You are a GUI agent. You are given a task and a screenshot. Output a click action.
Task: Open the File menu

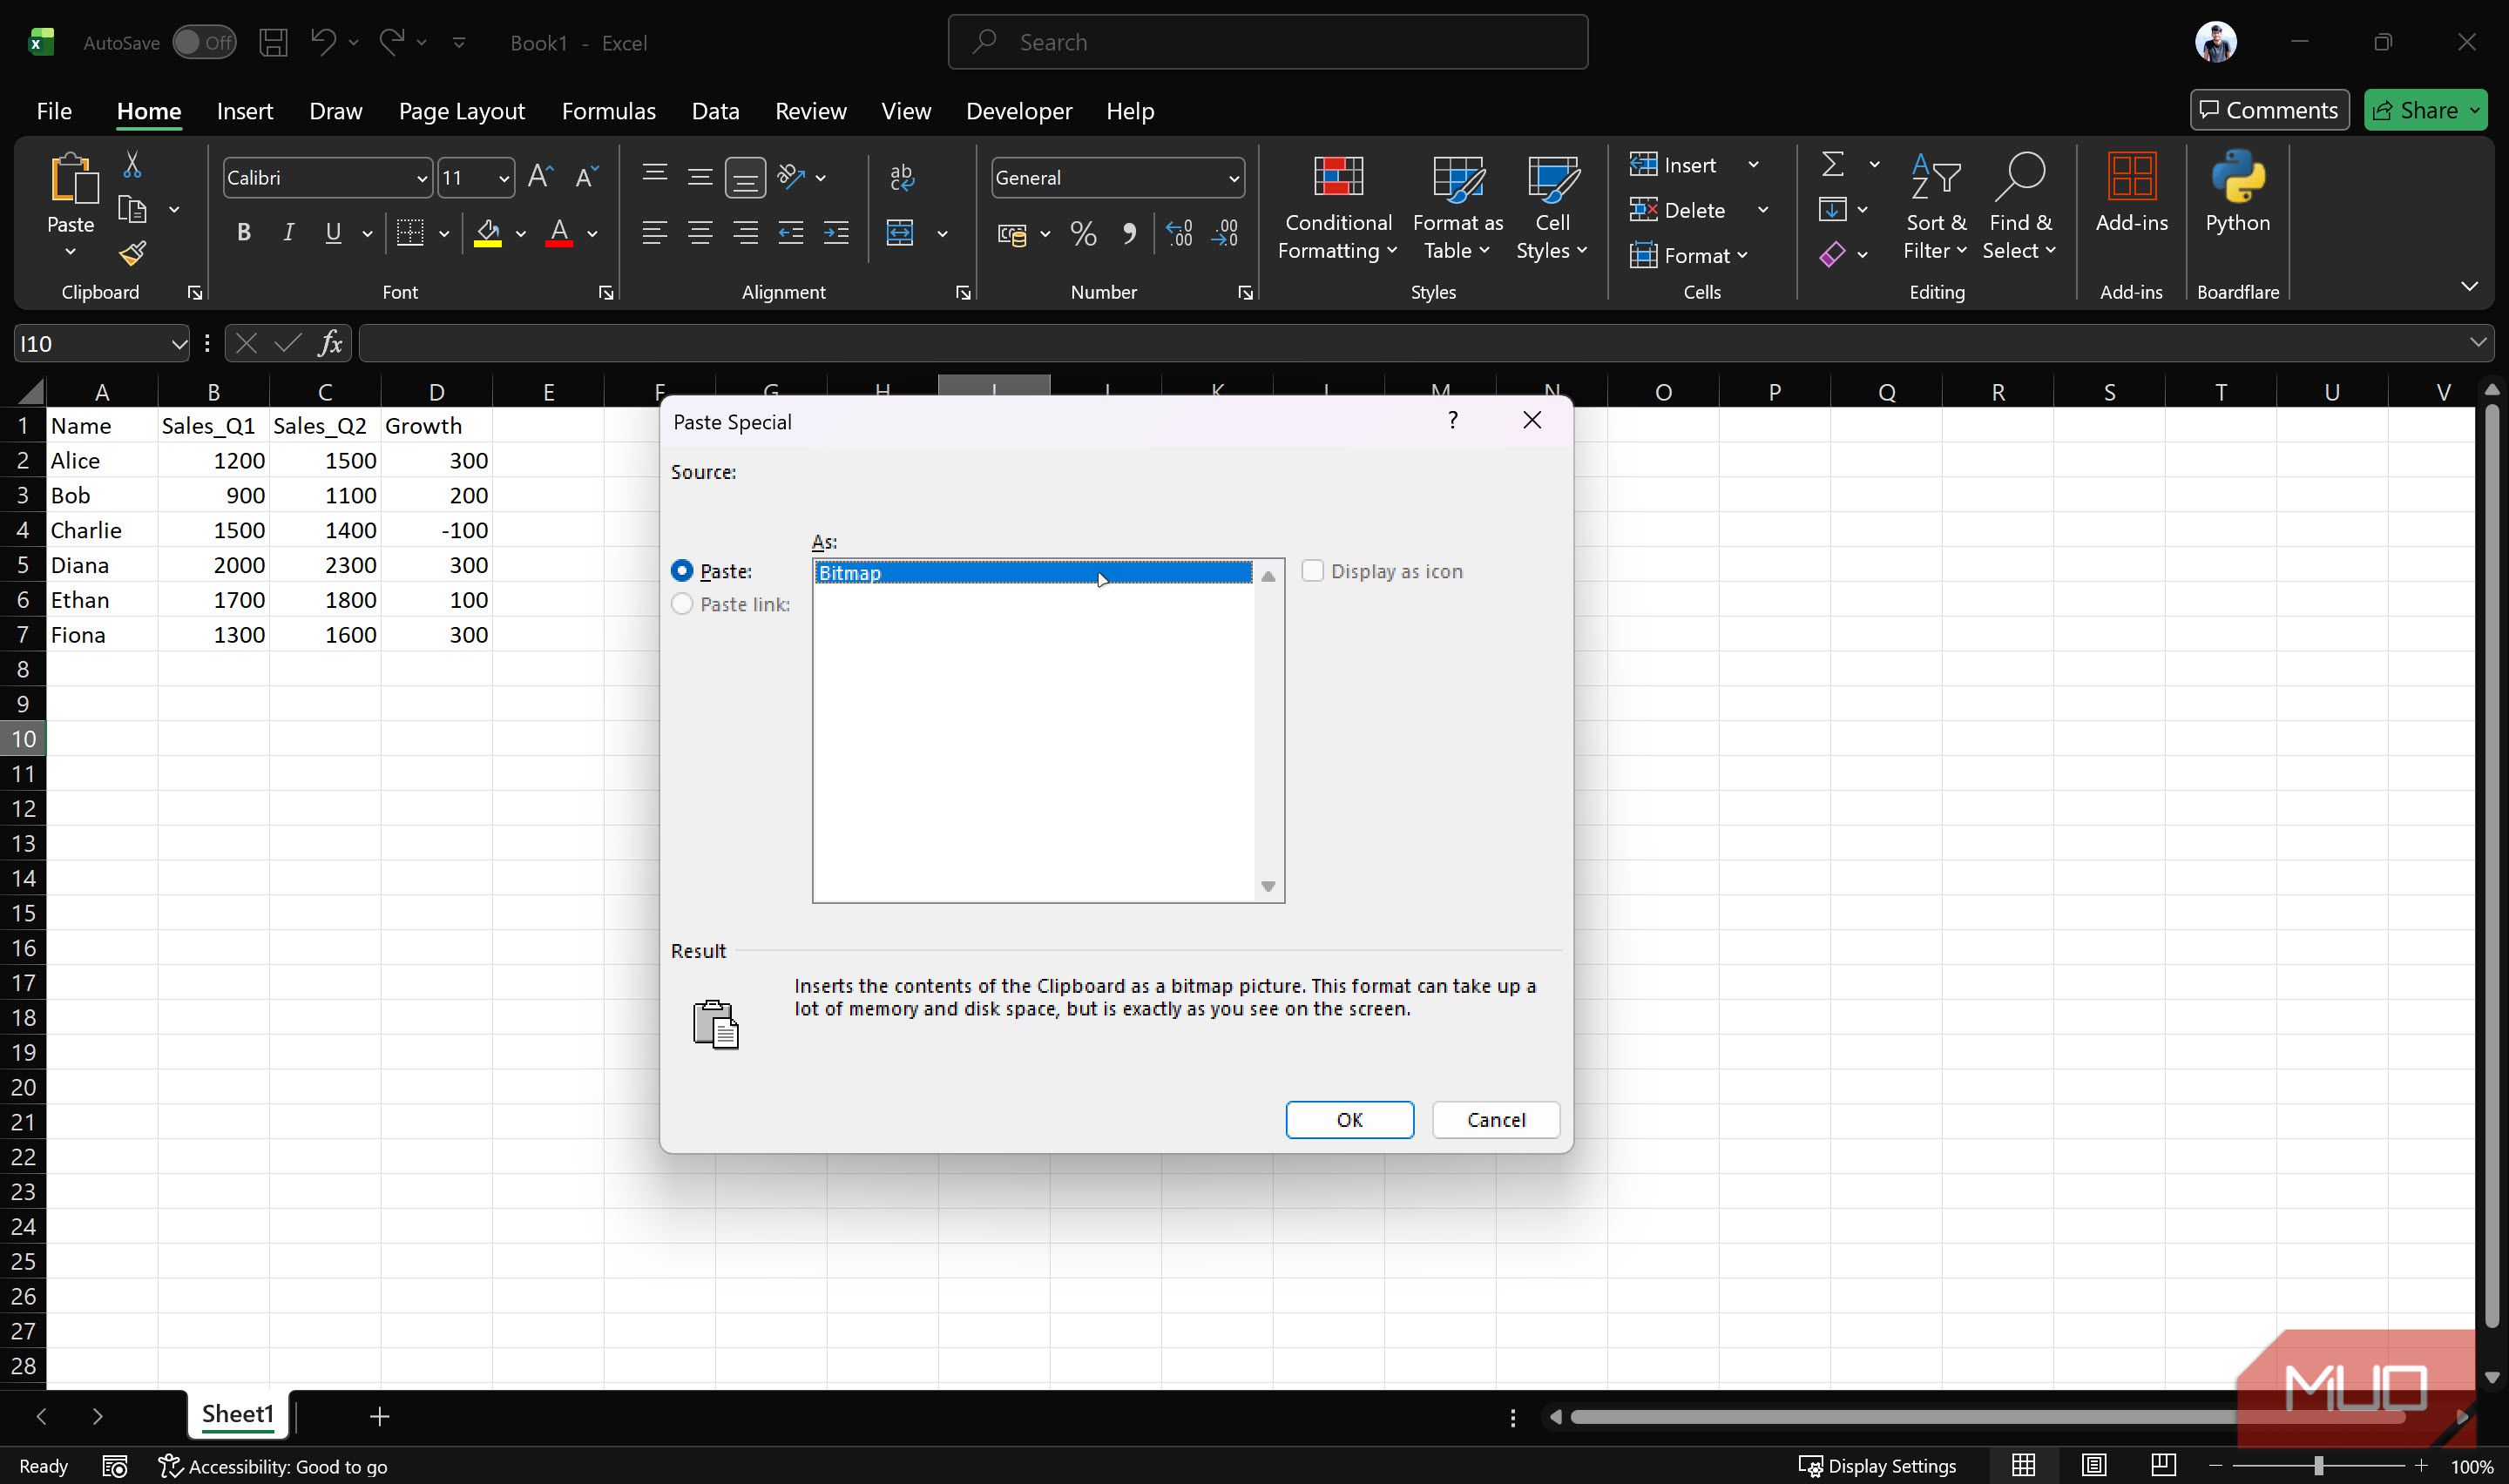(x=54, y=111)
